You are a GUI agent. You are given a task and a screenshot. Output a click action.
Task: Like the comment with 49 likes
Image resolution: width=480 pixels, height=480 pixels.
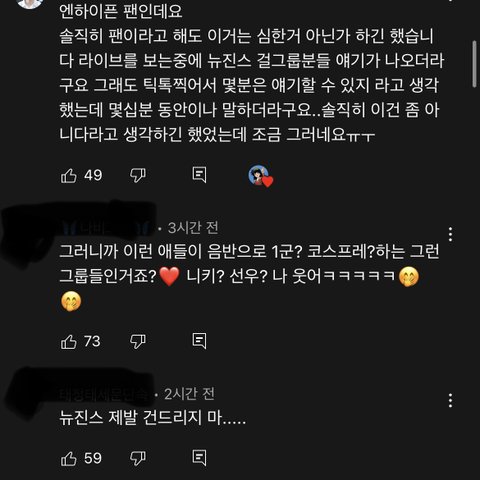pyautogui.click(x=69, y=176)
